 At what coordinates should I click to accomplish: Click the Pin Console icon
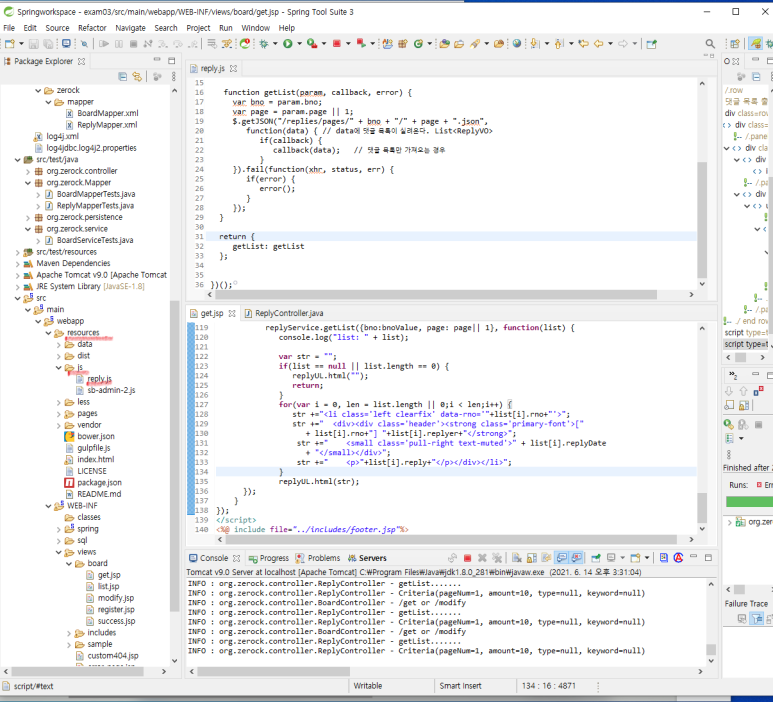tap(596, 558)
